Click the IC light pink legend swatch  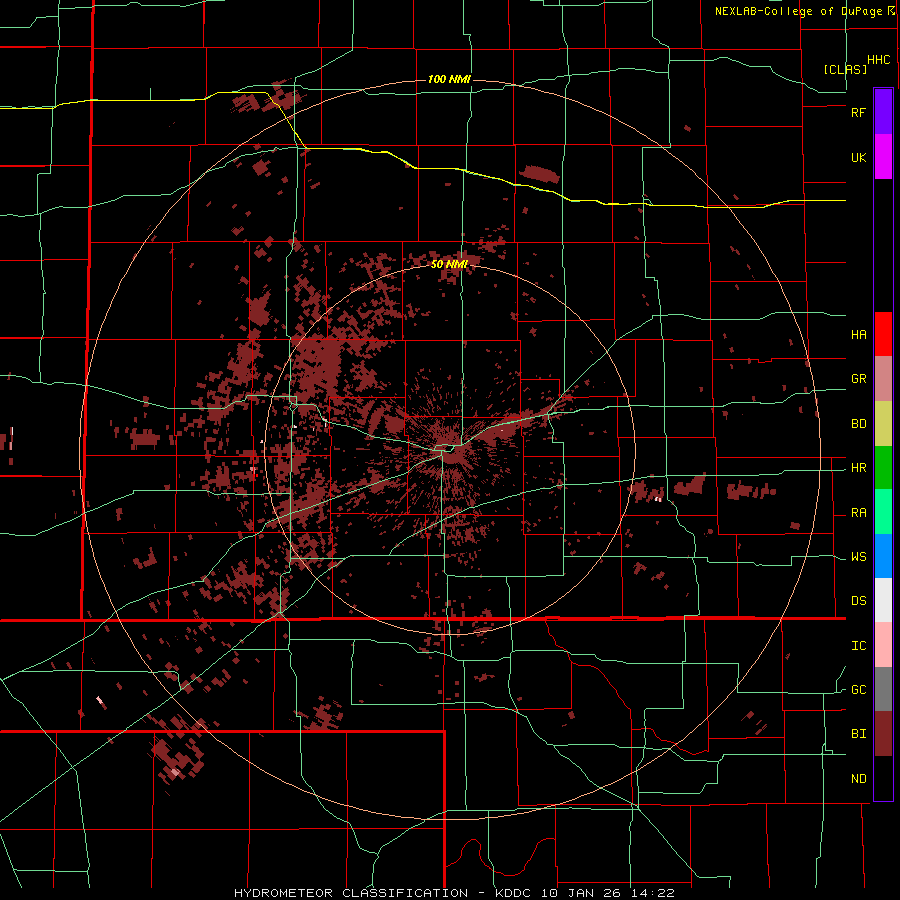[883, 645]
